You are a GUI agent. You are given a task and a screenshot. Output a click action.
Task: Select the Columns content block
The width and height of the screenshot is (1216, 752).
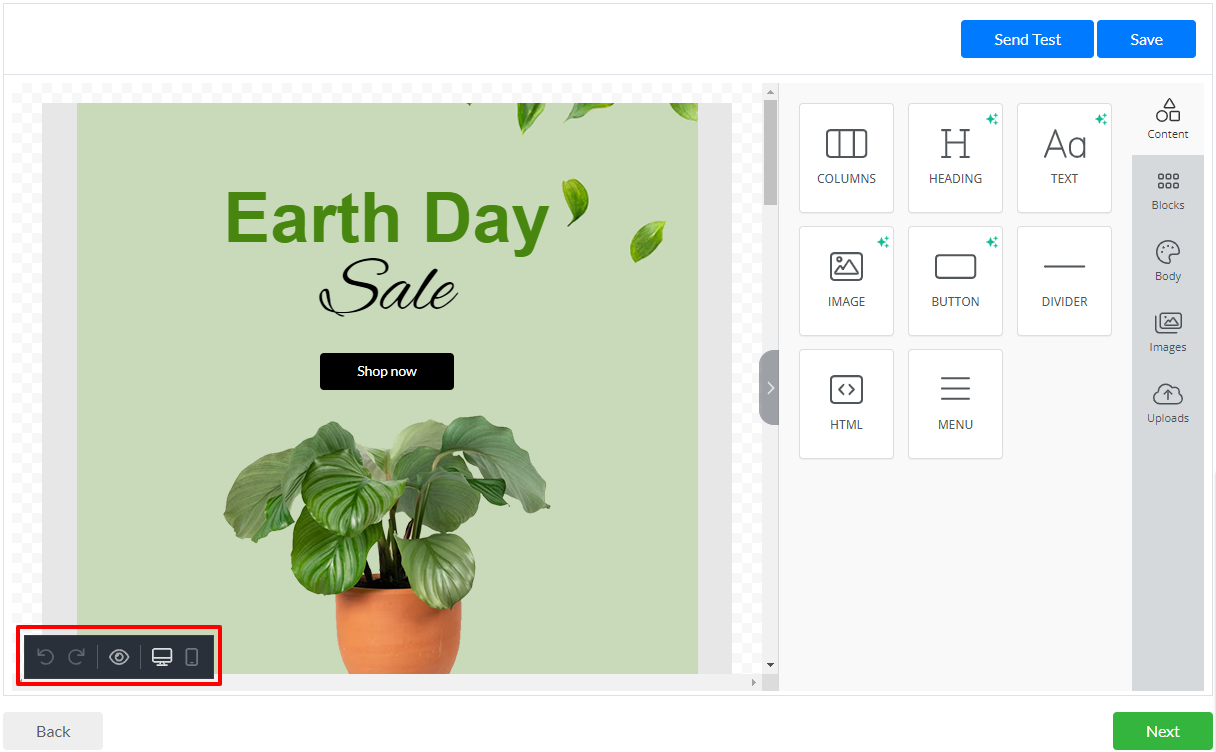[846, 158]
